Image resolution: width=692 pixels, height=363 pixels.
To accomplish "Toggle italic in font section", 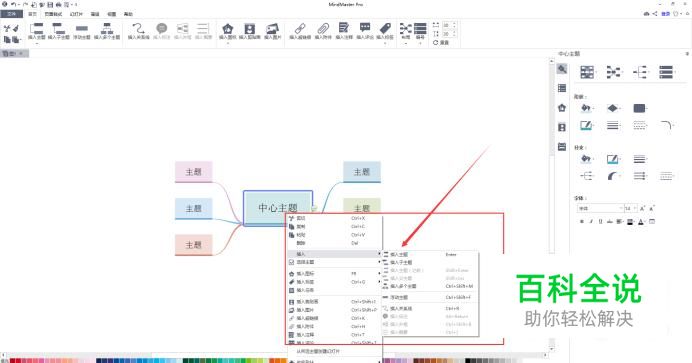I will tap(591, 221).
